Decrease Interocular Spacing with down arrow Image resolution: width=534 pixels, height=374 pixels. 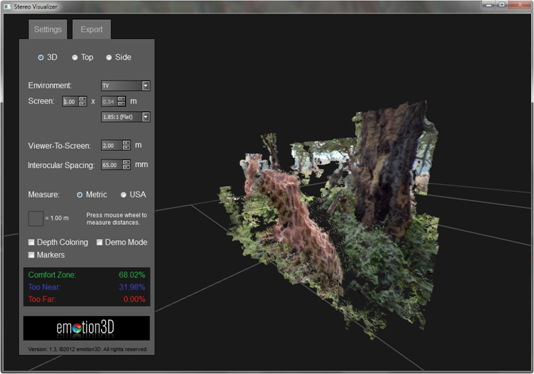126,167
